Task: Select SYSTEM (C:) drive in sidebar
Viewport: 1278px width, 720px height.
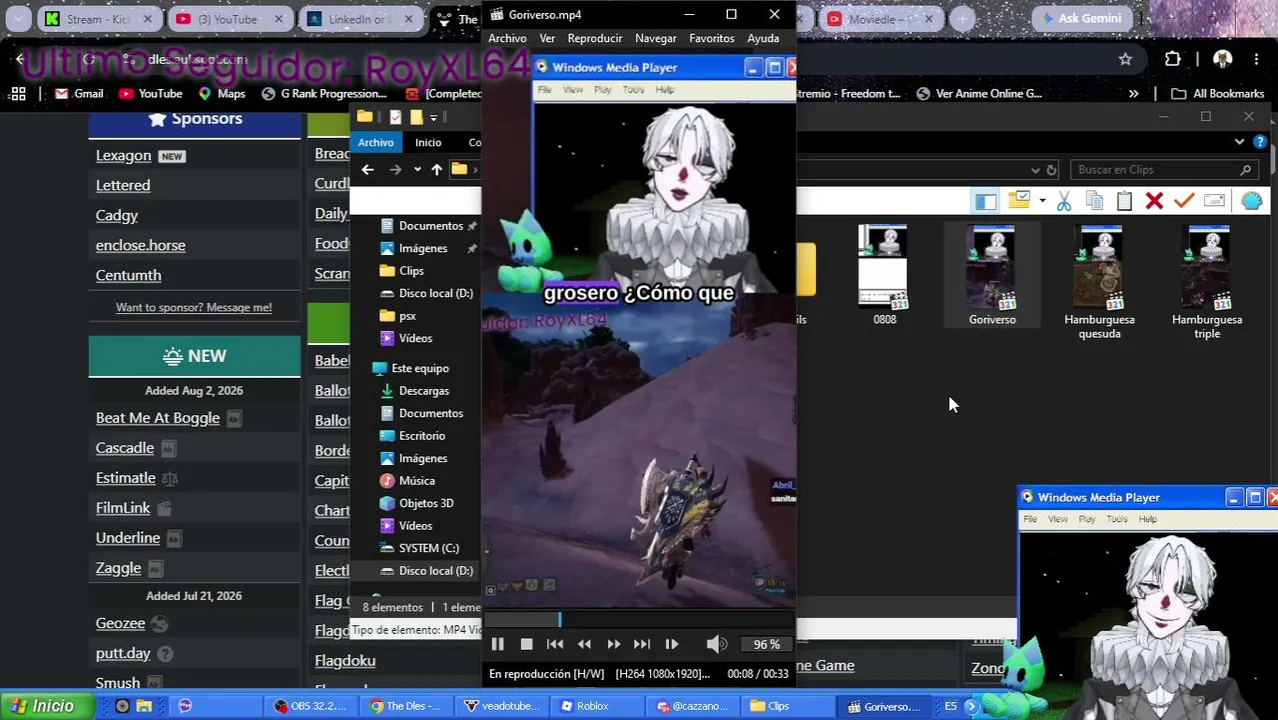Action: tap(429, 548)
